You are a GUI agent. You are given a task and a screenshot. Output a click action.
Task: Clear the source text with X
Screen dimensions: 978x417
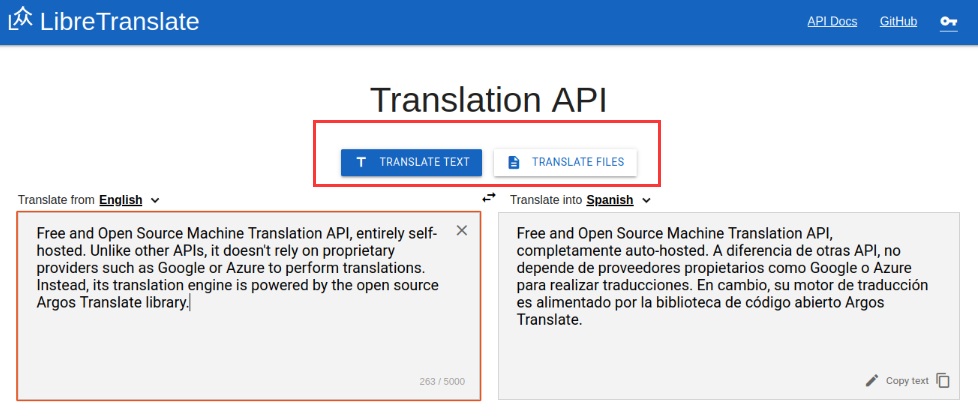(461, 231)
